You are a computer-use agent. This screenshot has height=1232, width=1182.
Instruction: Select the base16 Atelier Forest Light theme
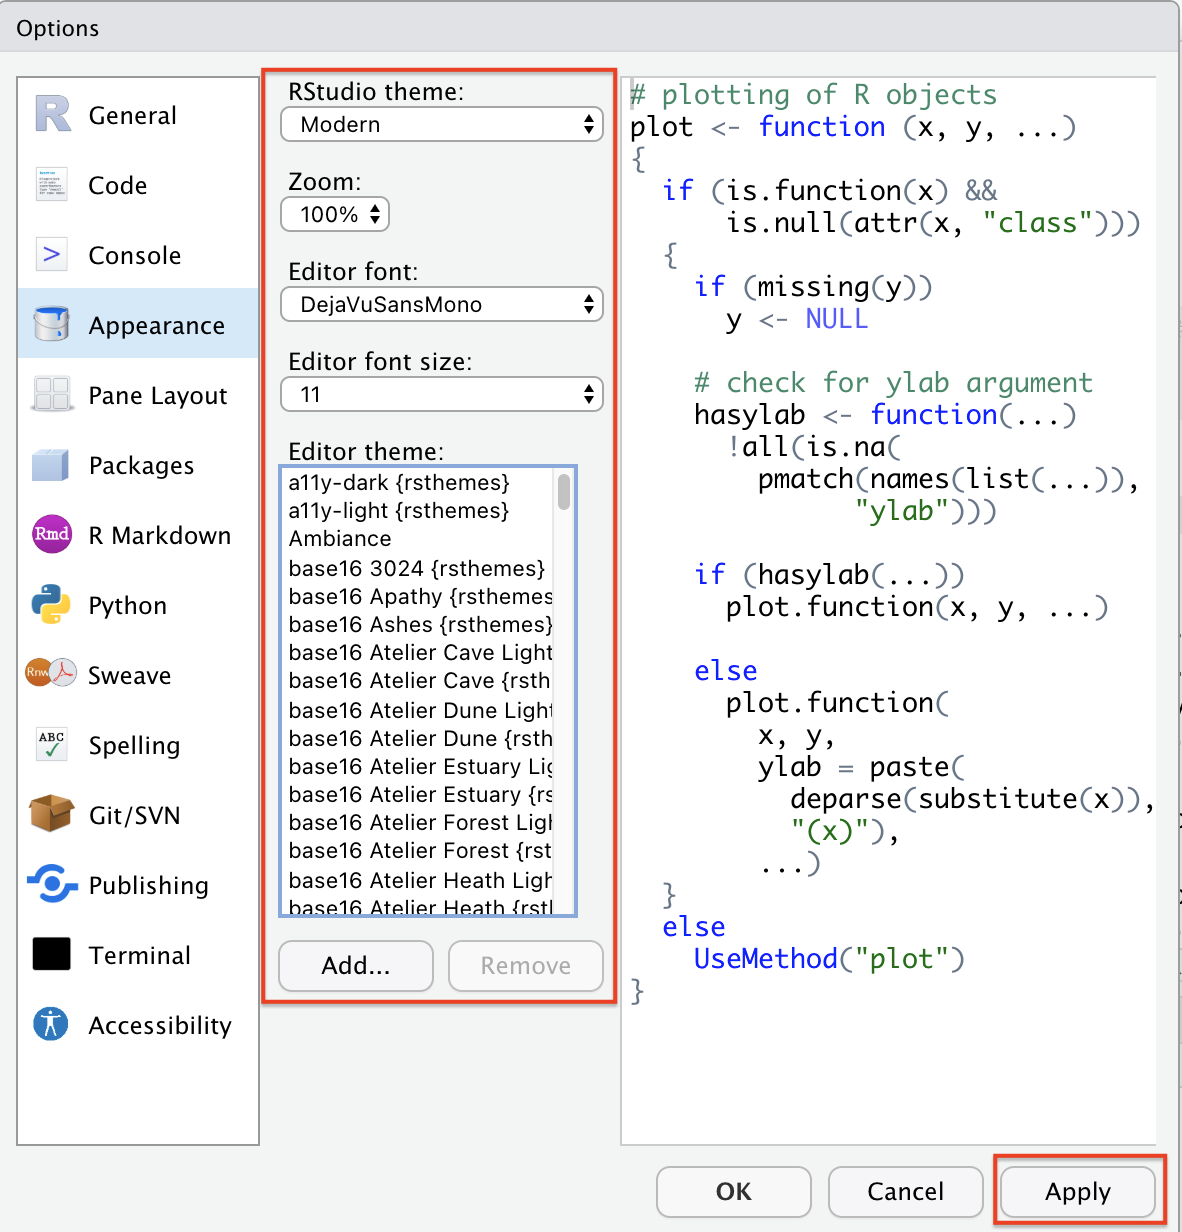[419, 822]
